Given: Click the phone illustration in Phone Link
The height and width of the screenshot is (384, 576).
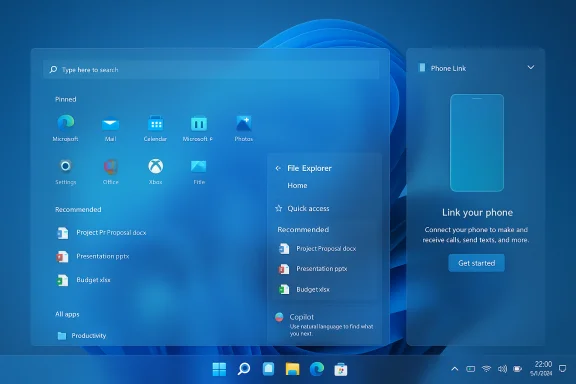Looking at the screenshot, I should point(477,143).
